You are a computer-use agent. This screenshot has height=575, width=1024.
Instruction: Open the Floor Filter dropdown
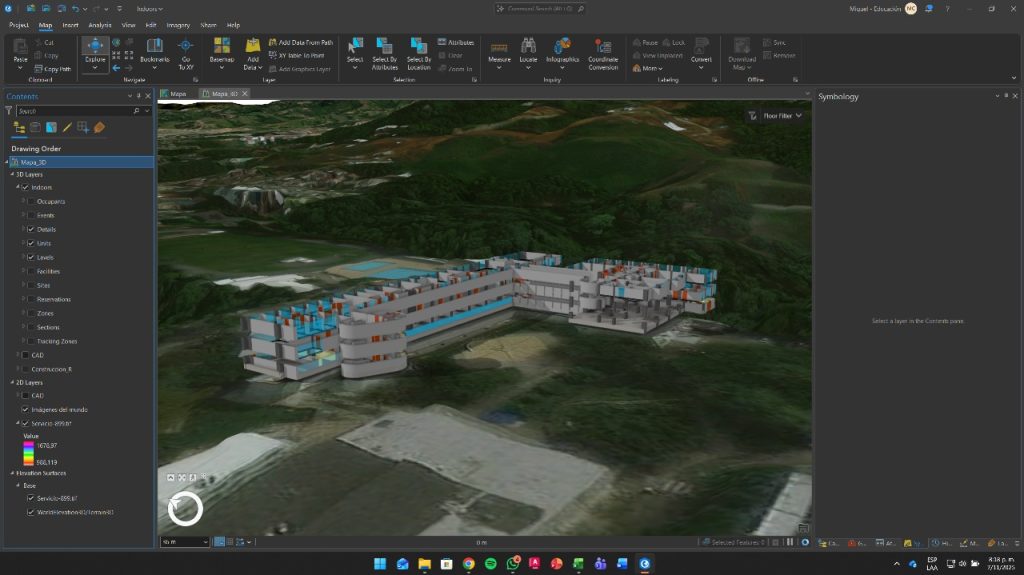tap(776, 116)
